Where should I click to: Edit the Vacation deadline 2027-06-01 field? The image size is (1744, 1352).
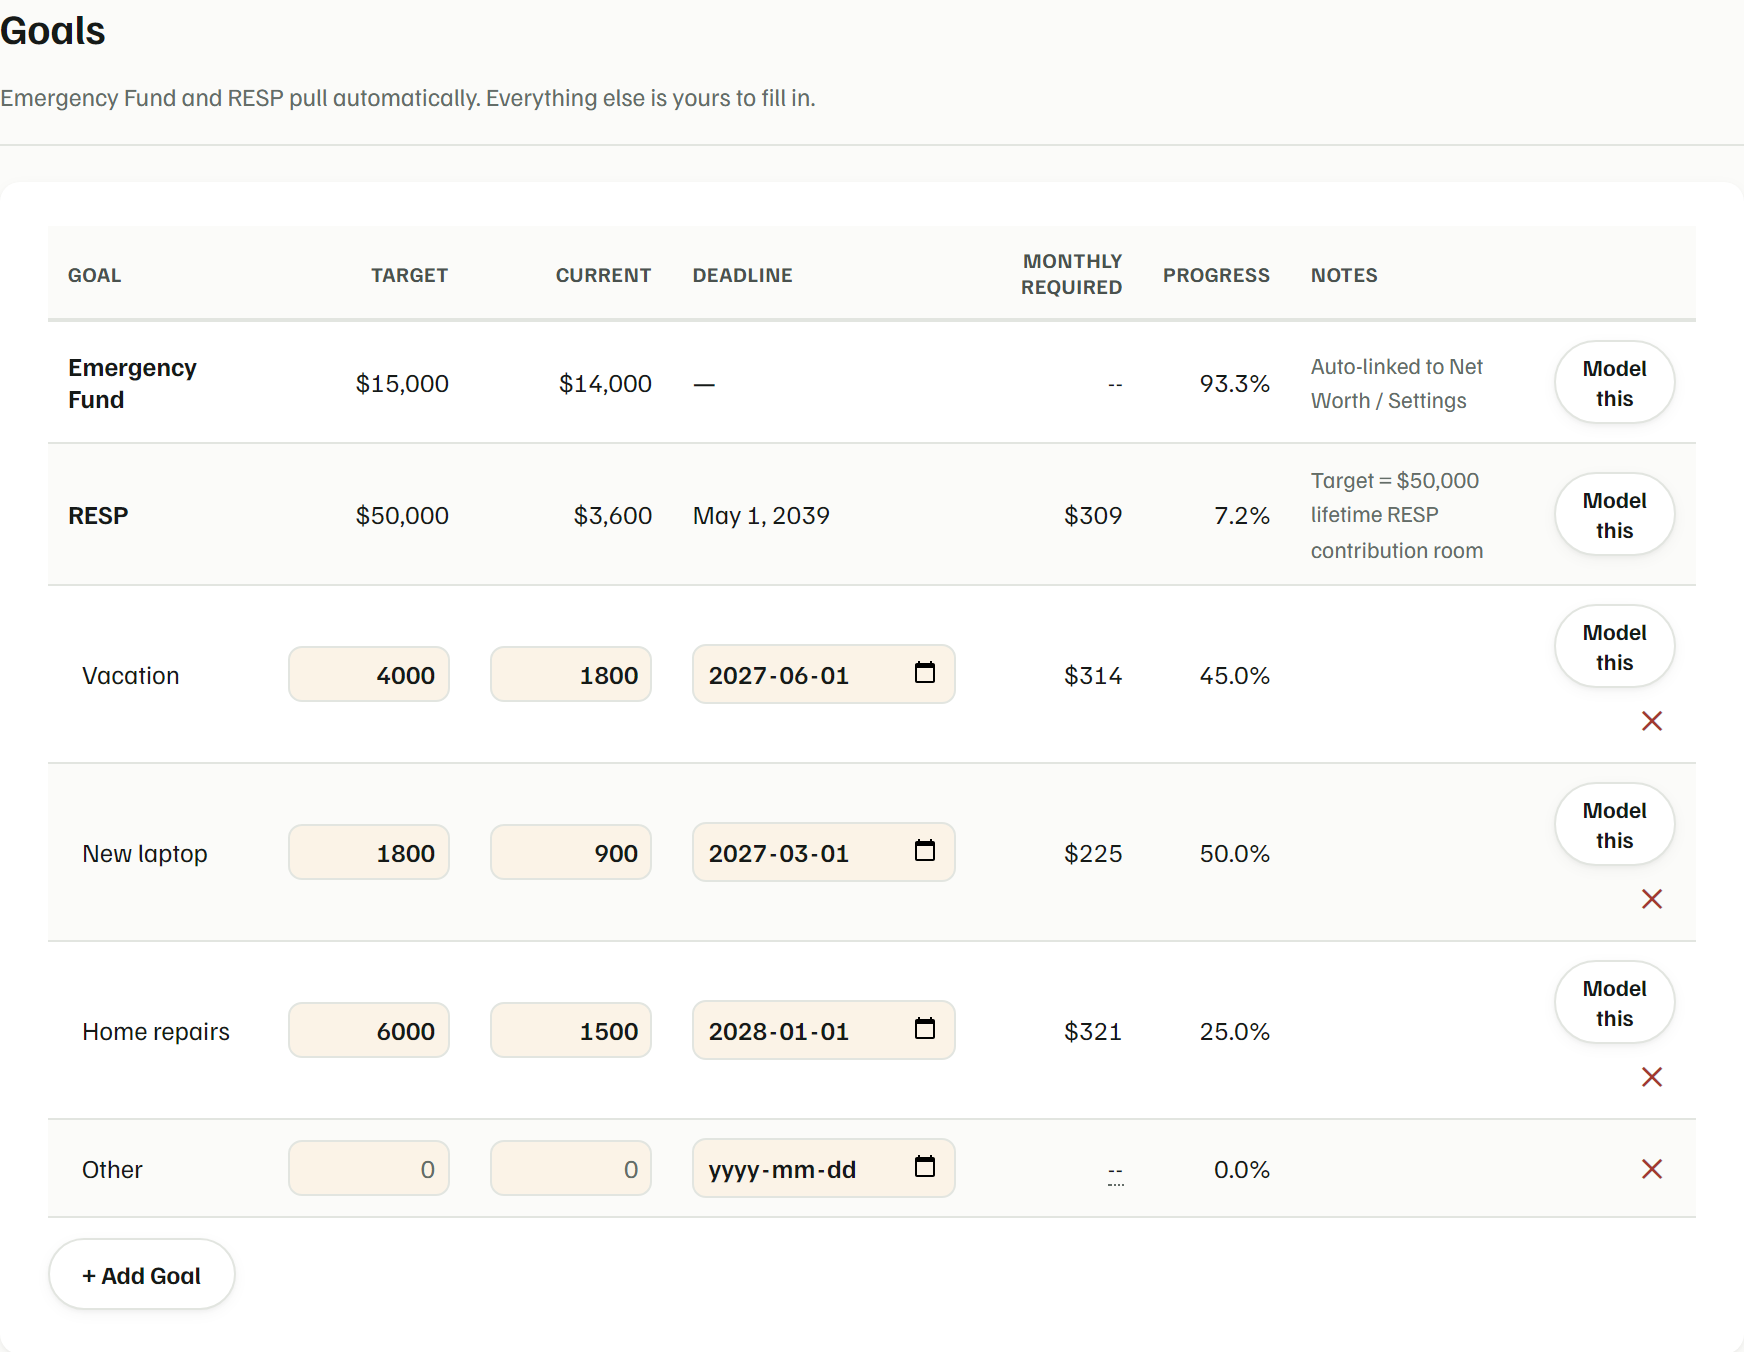[x=824, y=675]
